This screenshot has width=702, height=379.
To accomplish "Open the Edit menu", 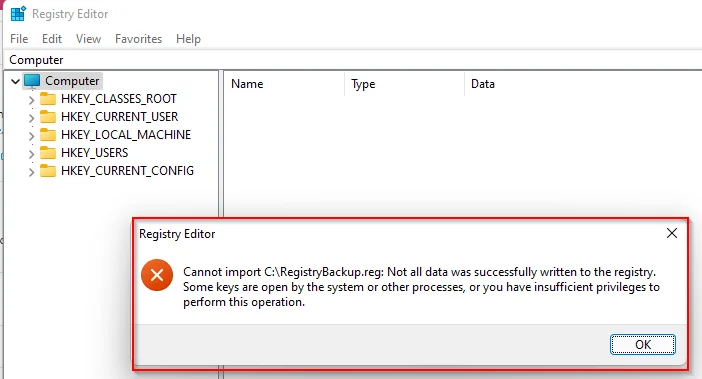I will (x=52, y=39).
